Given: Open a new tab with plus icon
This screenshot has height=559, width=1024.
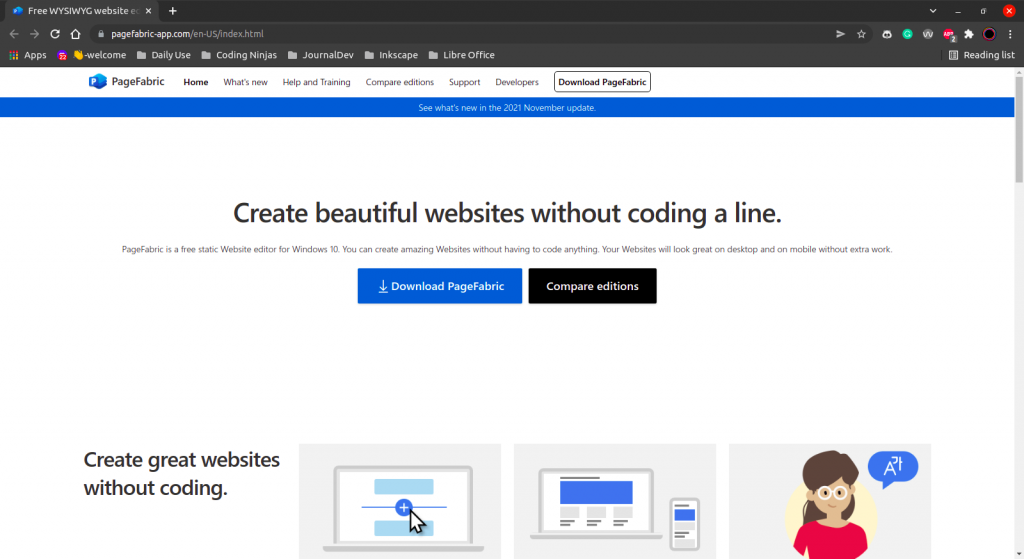Looking at the screenshot, I should (x=172, y=11).
